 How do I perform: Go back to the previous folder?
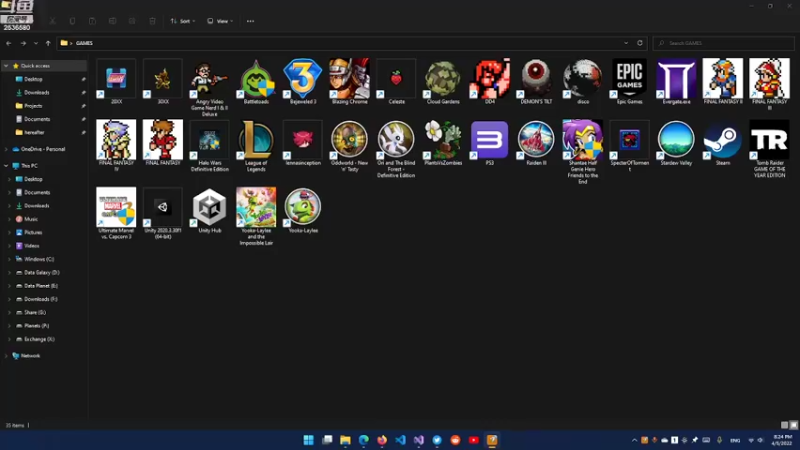[9, 43]
